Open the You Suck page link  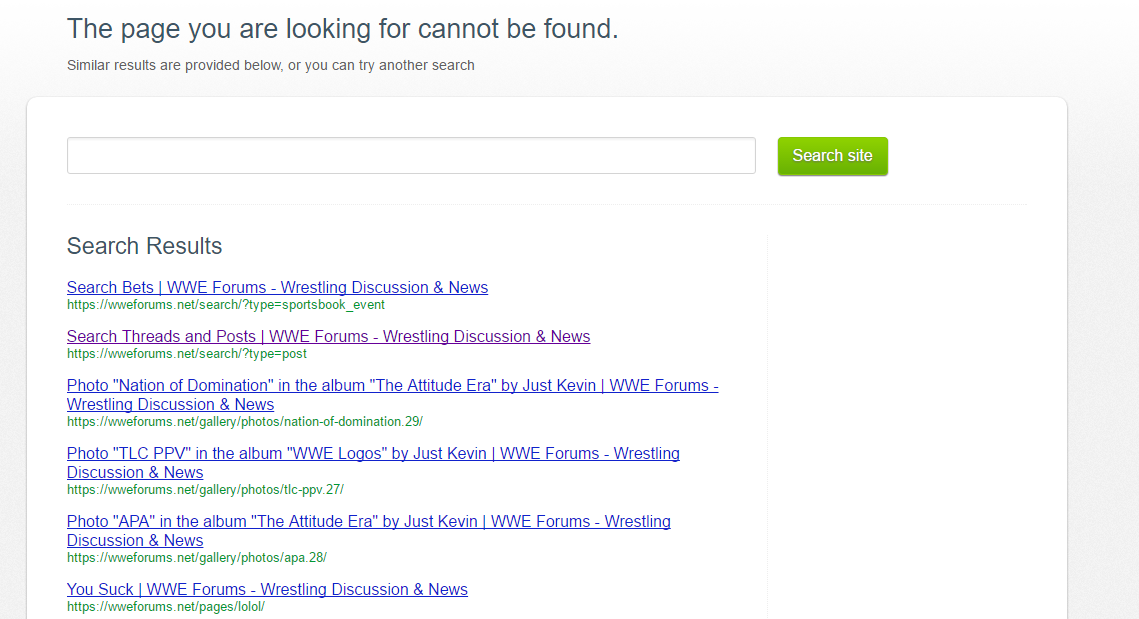point(267,589)
